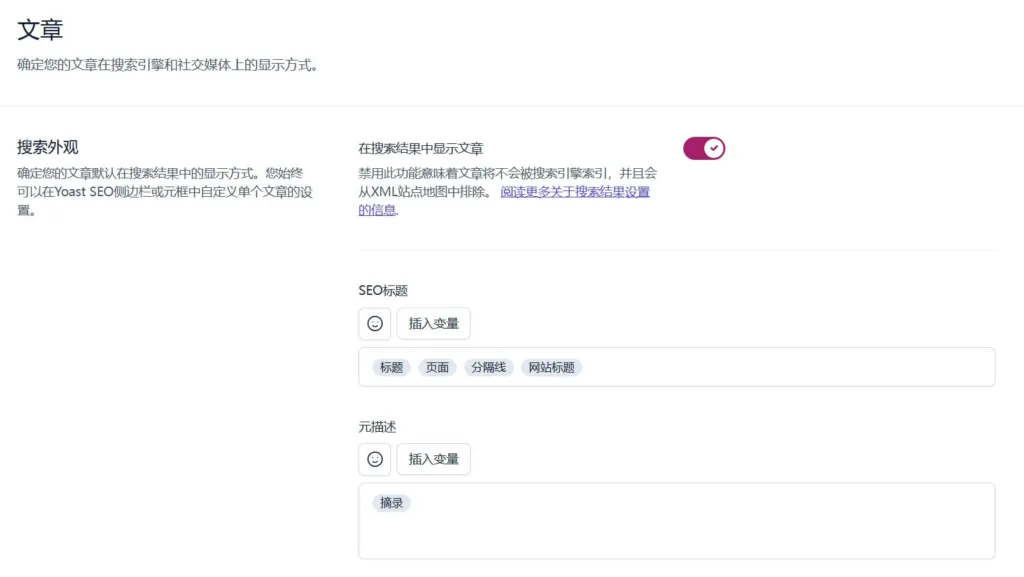The height and width of the screenshot is (577, 1024).
Task: Open the emoji picker for 元描述
Action: 374,459
